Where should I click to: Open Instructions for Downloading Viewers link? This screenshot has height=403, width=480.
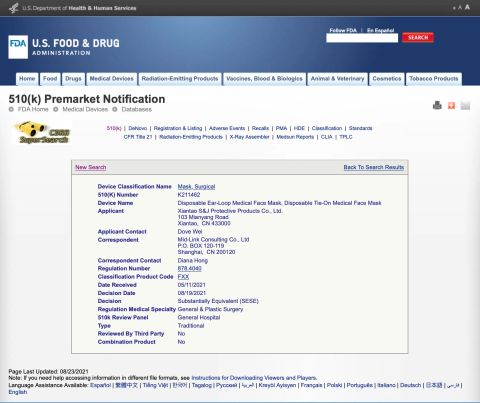click(x=254, y=378)
